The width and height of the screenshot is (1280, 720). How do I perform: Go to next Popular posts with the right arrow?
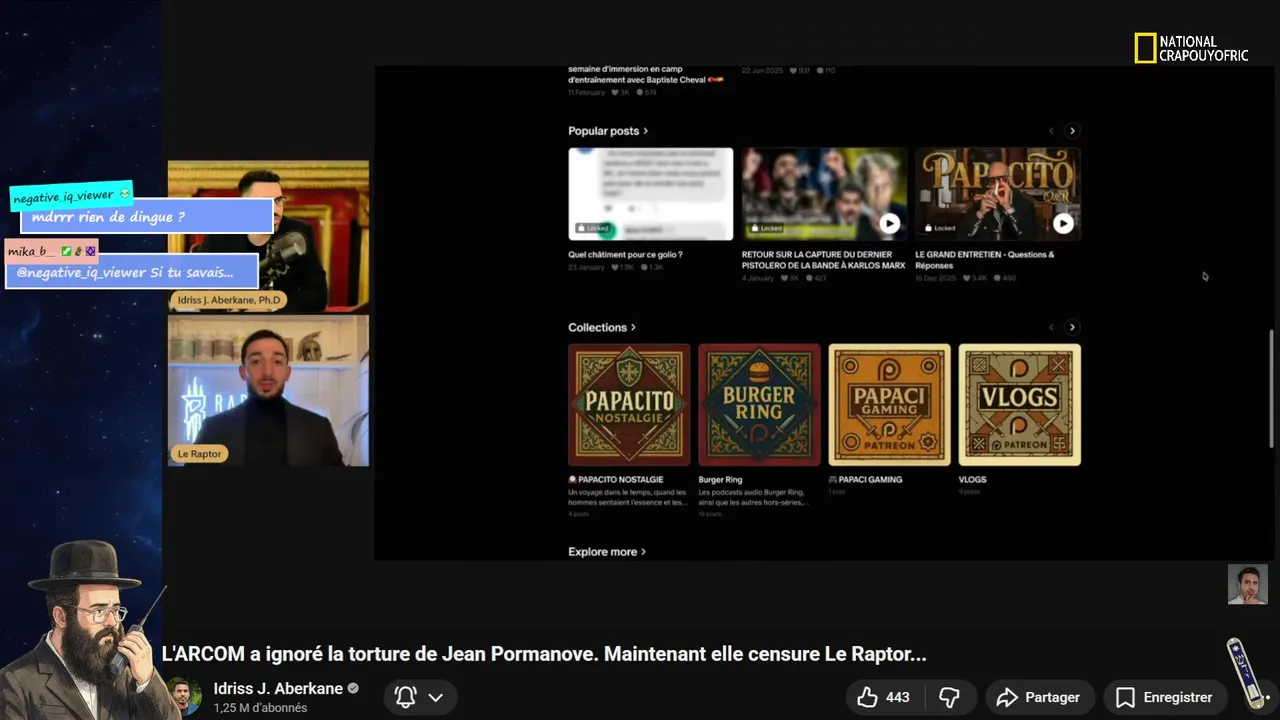point(1072,131)
